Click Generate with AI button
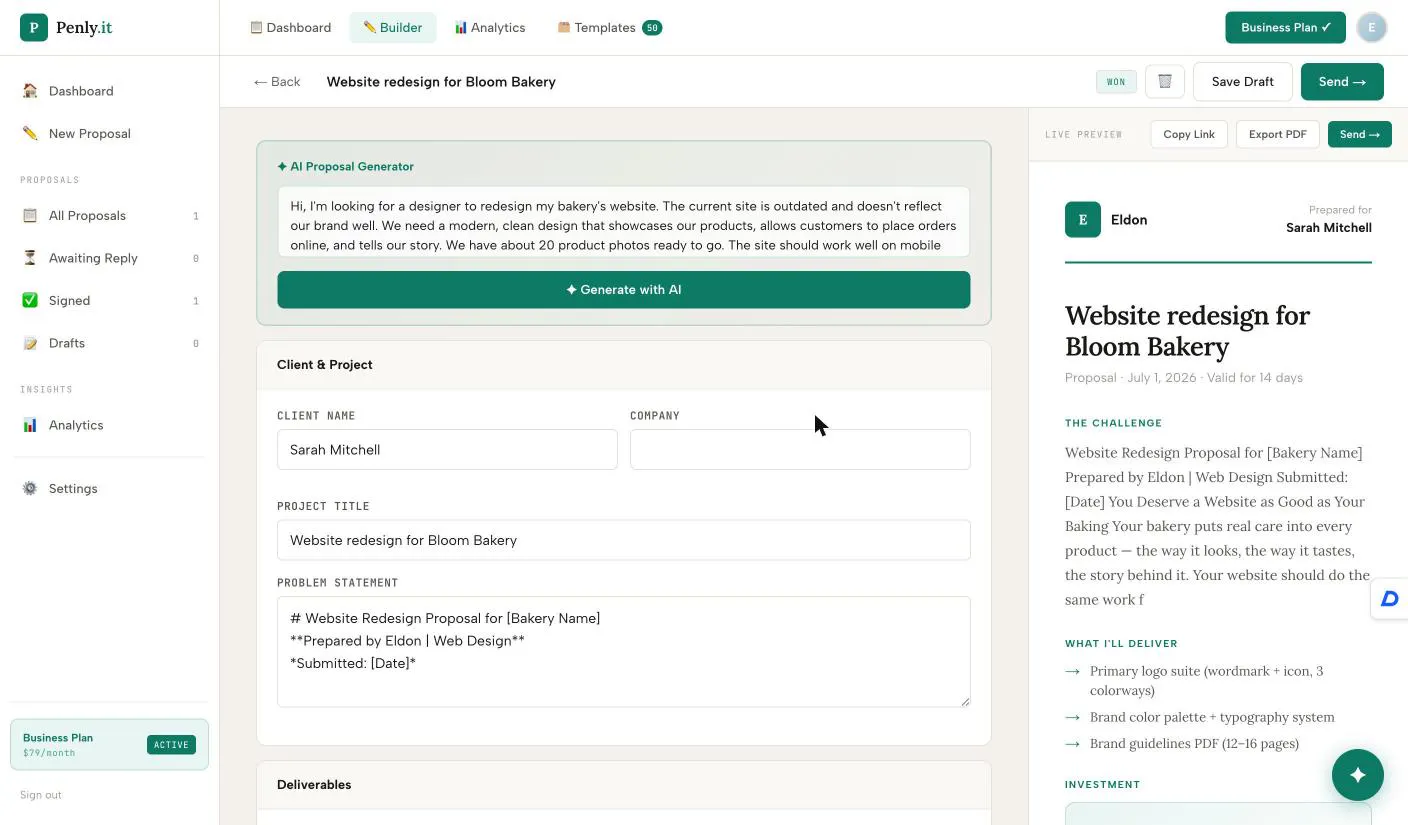The width and height of the screenshot is (1408, 825). point(624,290)
